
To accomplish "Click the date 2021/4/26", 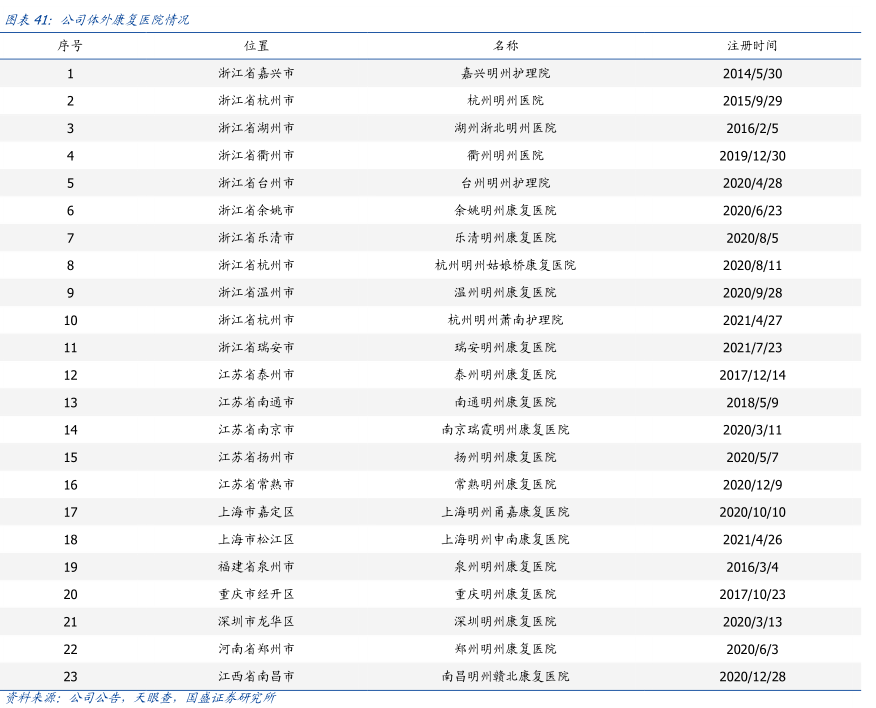I will [x=752, y=539].
